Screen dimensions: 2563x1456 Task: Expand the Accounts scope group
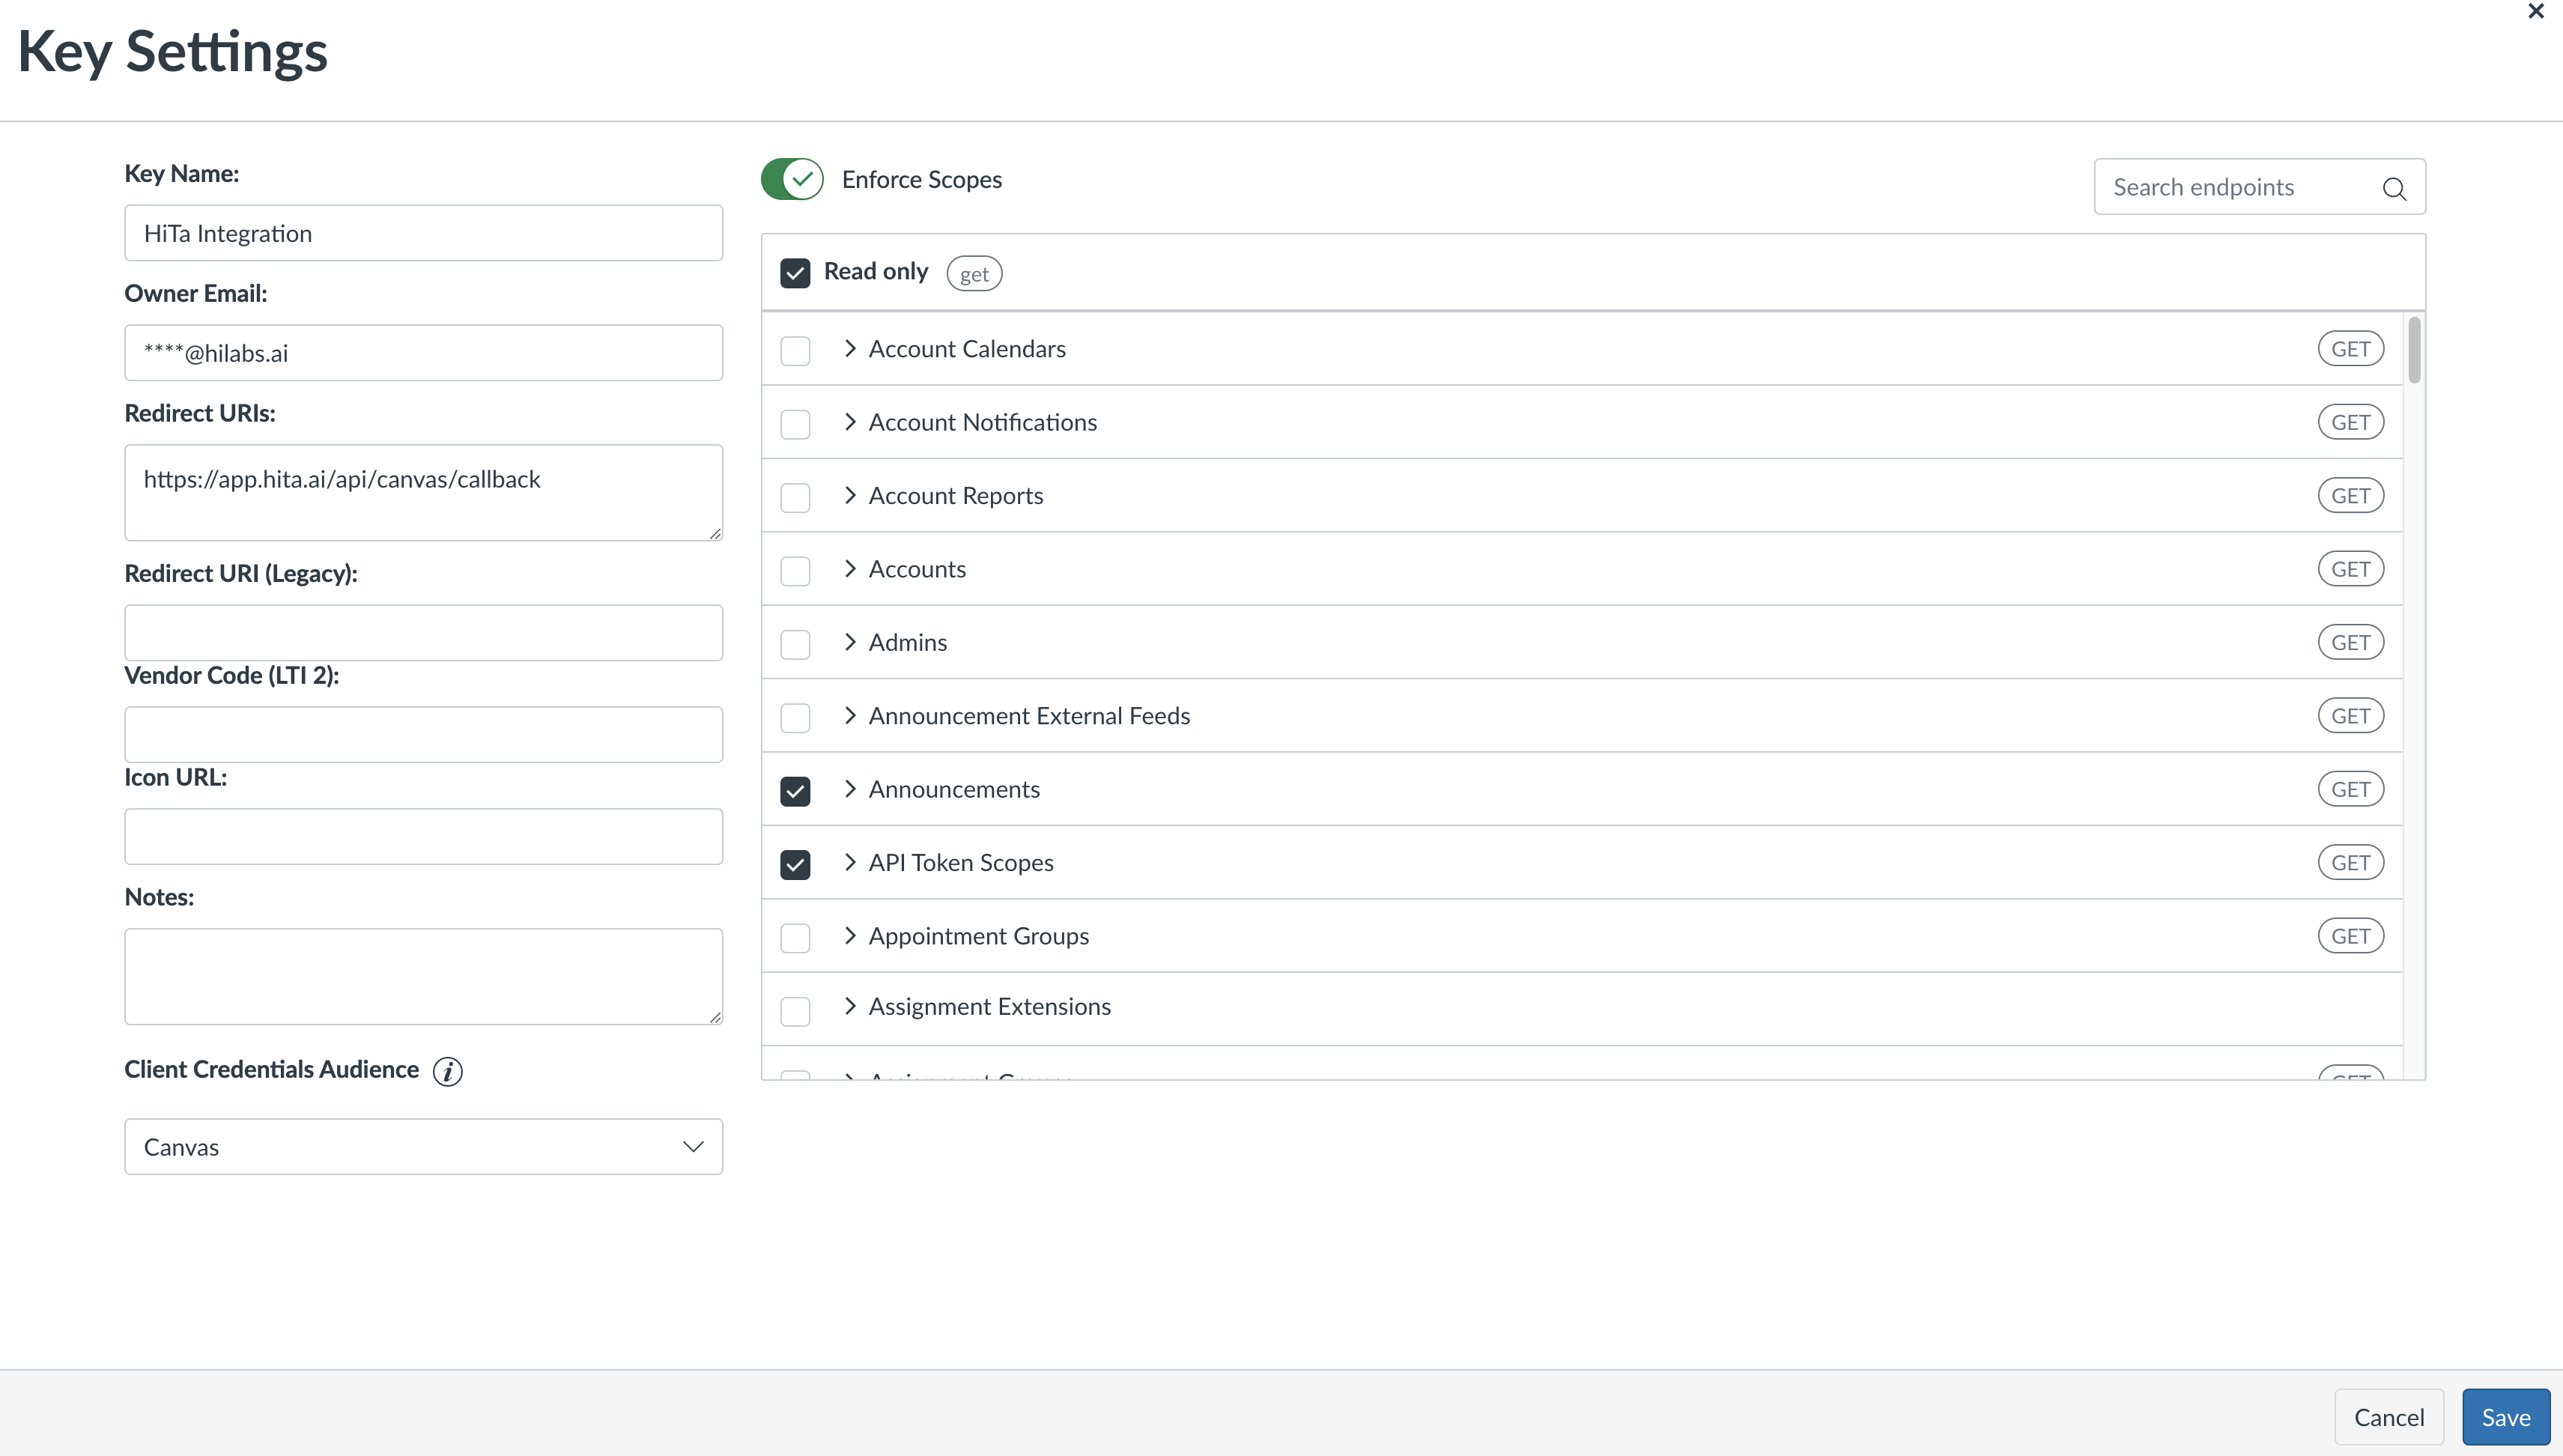(x=850, y=568)
